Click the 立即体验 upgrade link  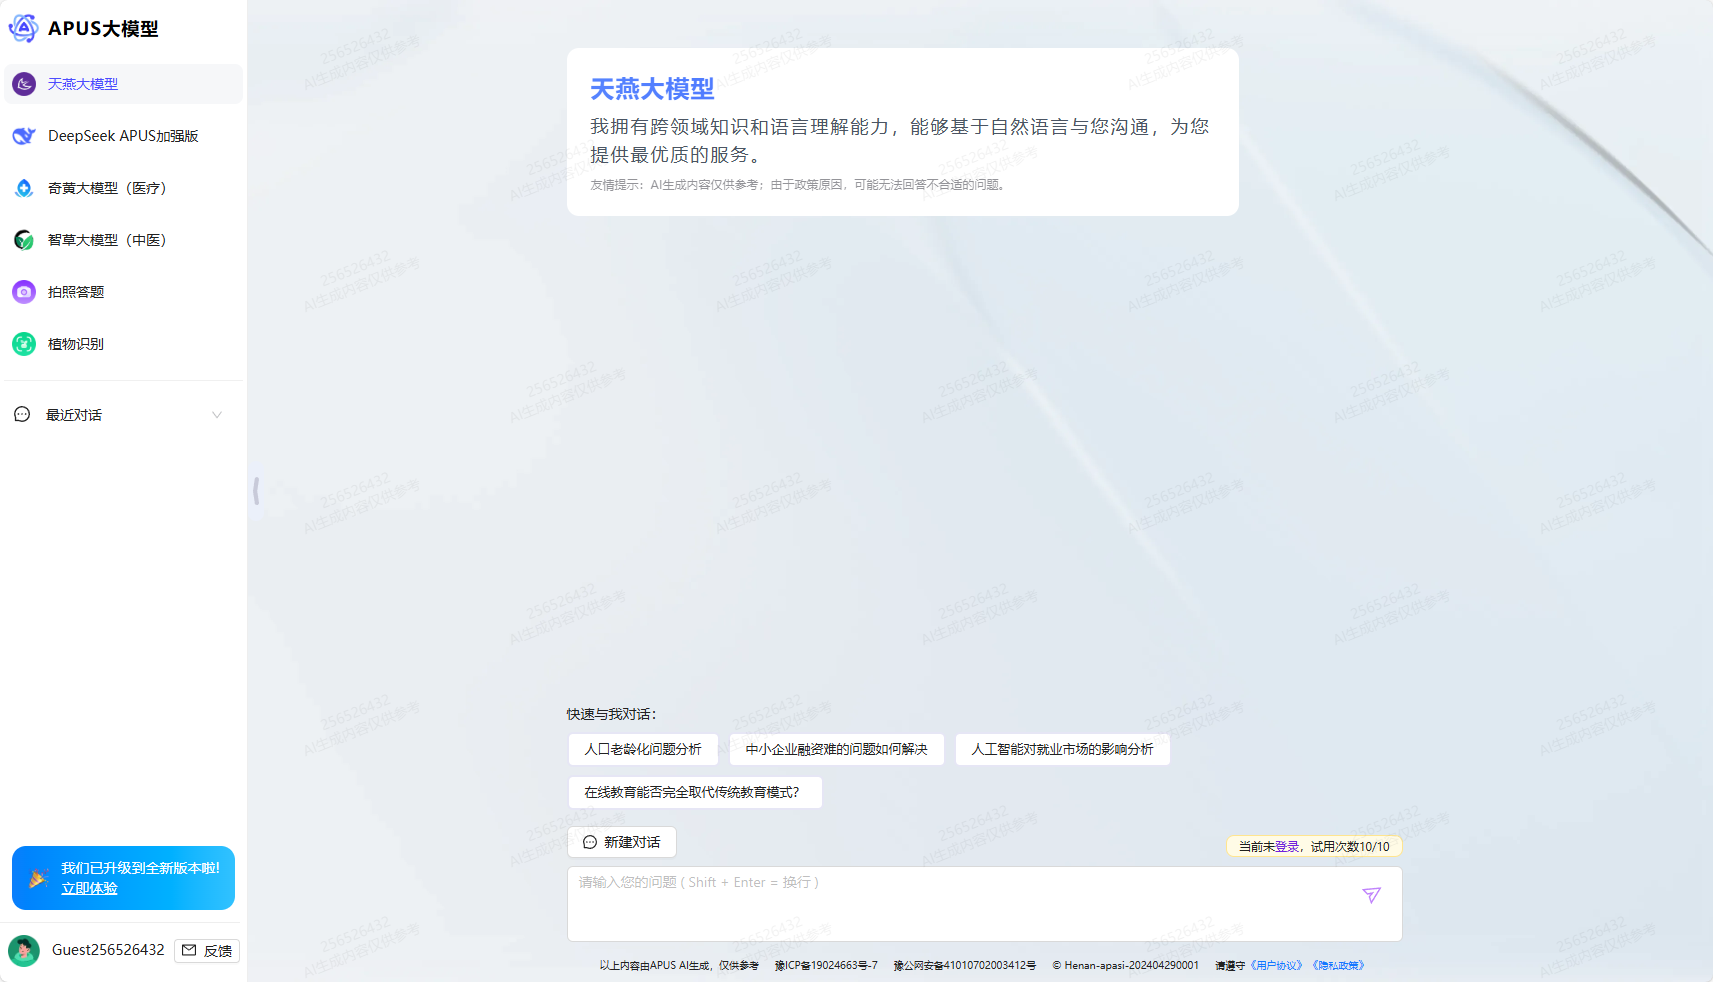pyautogui.click(x=89, y=888)
